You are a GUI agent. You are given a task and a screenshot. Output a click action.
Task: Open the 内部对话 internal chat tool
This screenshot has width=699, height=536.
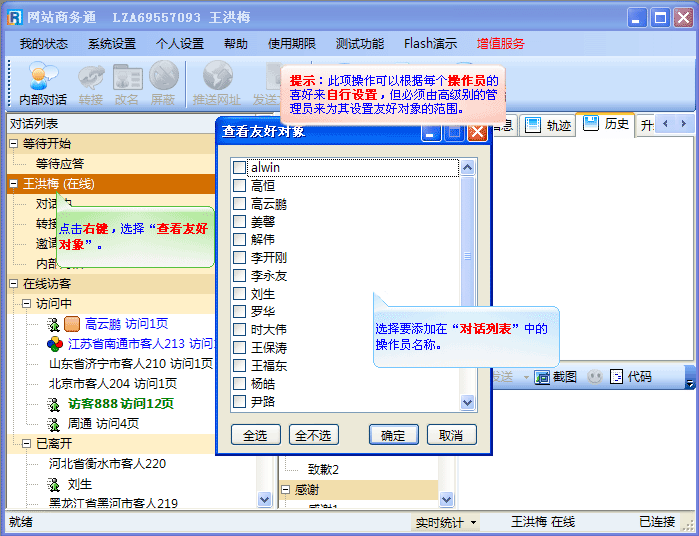click(x=43, y=82)
